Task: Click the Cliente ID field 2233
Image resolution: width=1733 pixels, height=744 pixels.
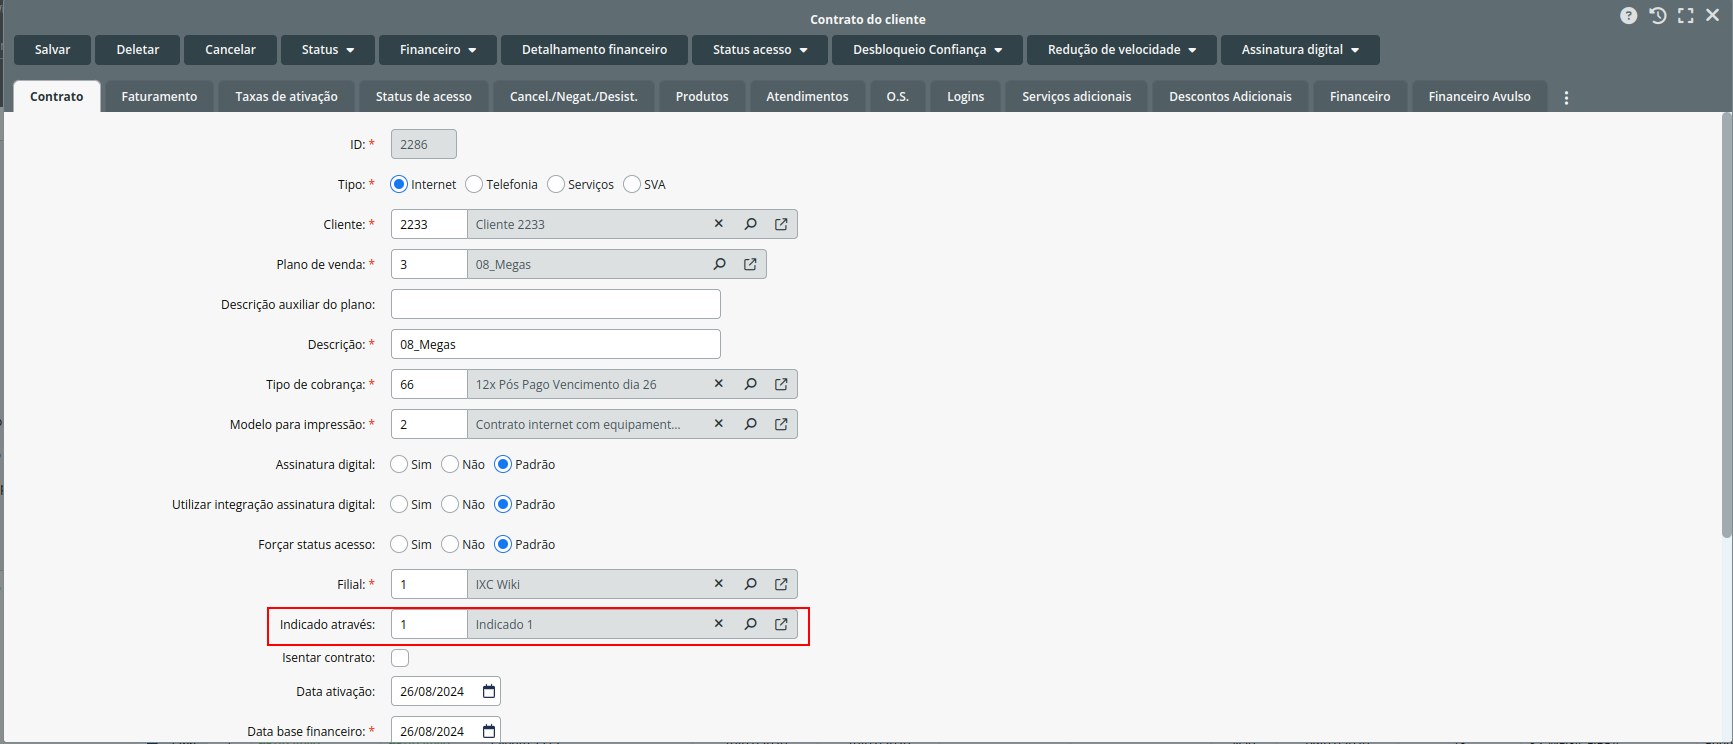Action: (x=429, y=224)
